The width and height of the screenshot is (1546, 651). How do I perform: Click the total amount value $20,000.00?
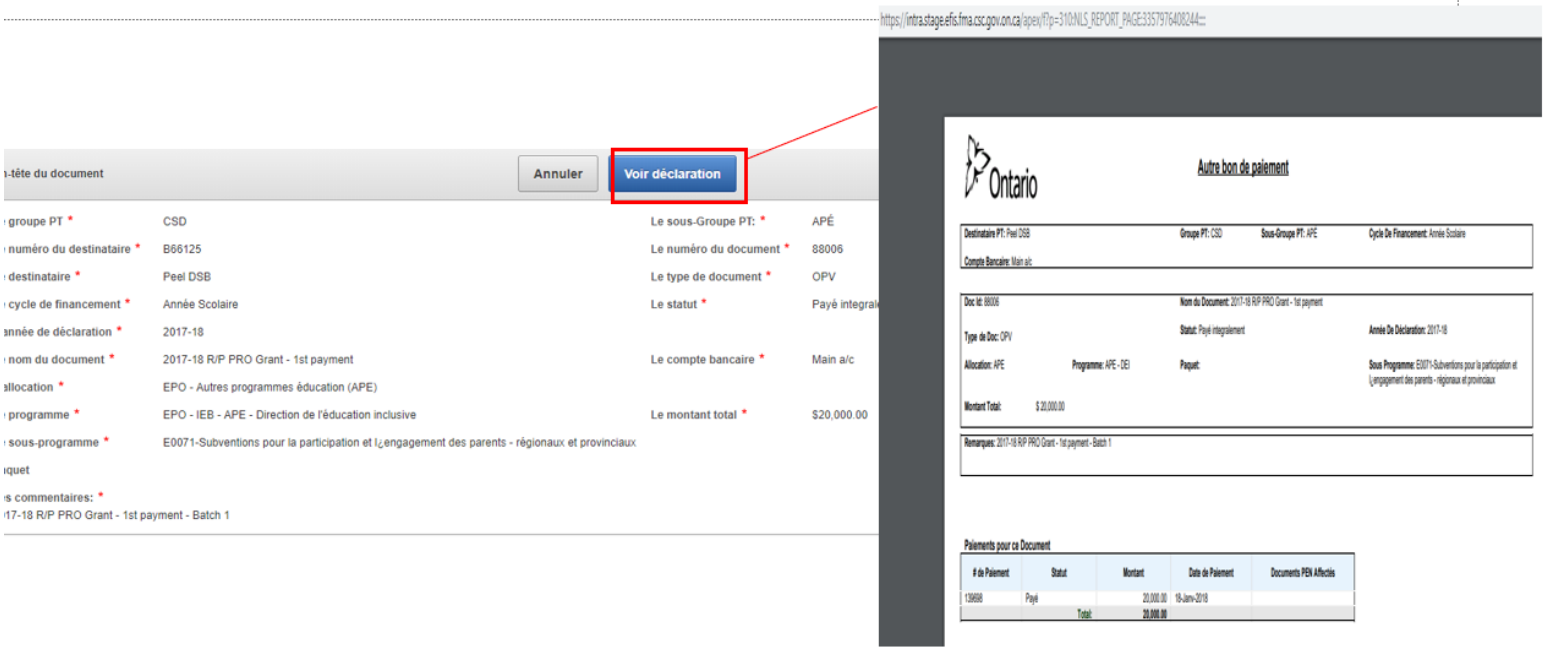(839, 415)
